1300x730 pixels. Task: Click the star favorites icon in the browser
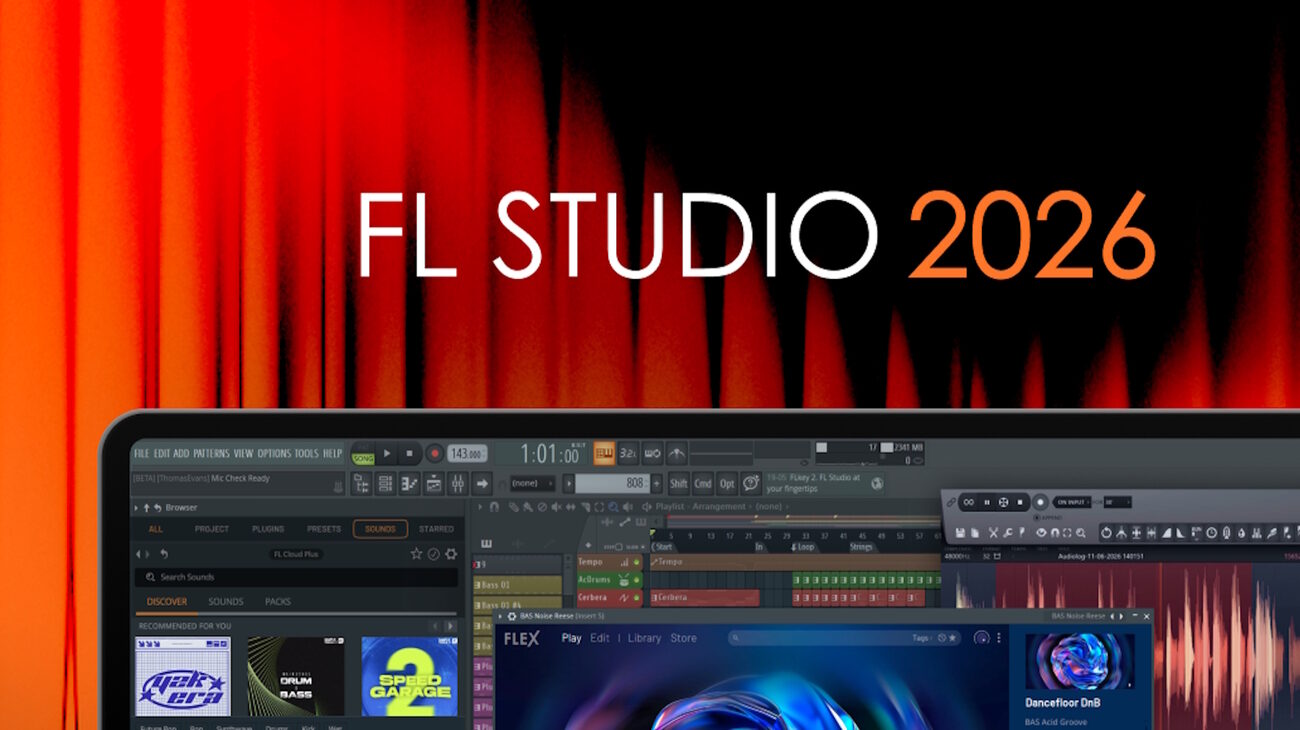tap(417, 554)
